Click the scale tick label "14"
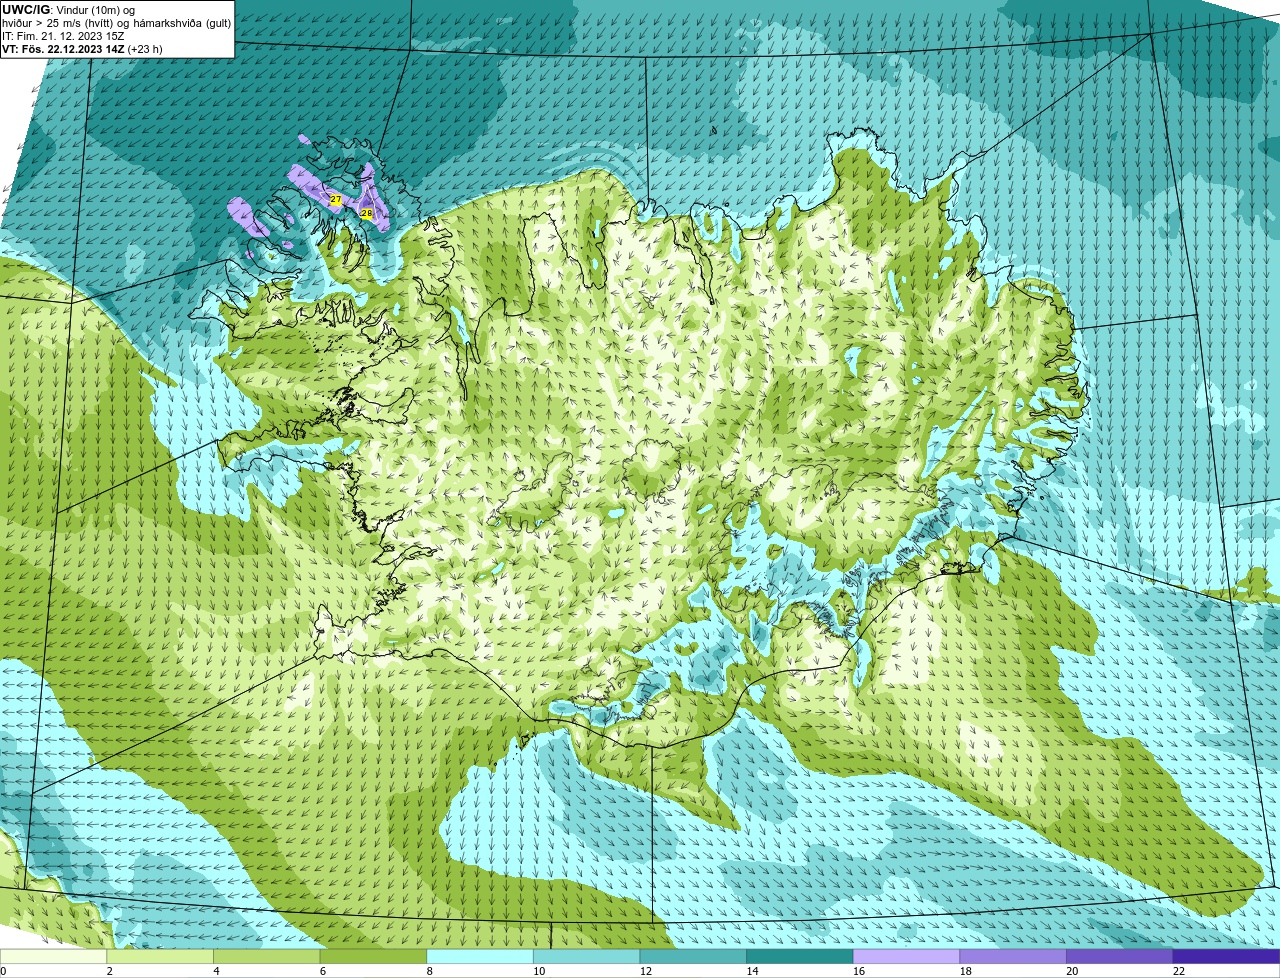The width and height of the screenshot is (1280, 978). click(752, 971)
